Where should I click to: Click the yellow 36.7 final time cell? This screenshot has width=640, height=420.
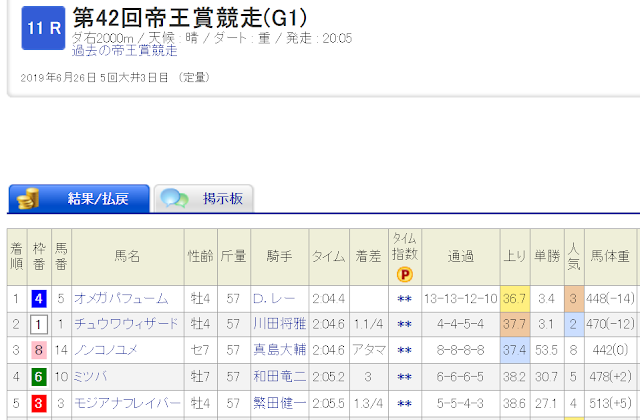pyautogui.click(x=515, y=299)
